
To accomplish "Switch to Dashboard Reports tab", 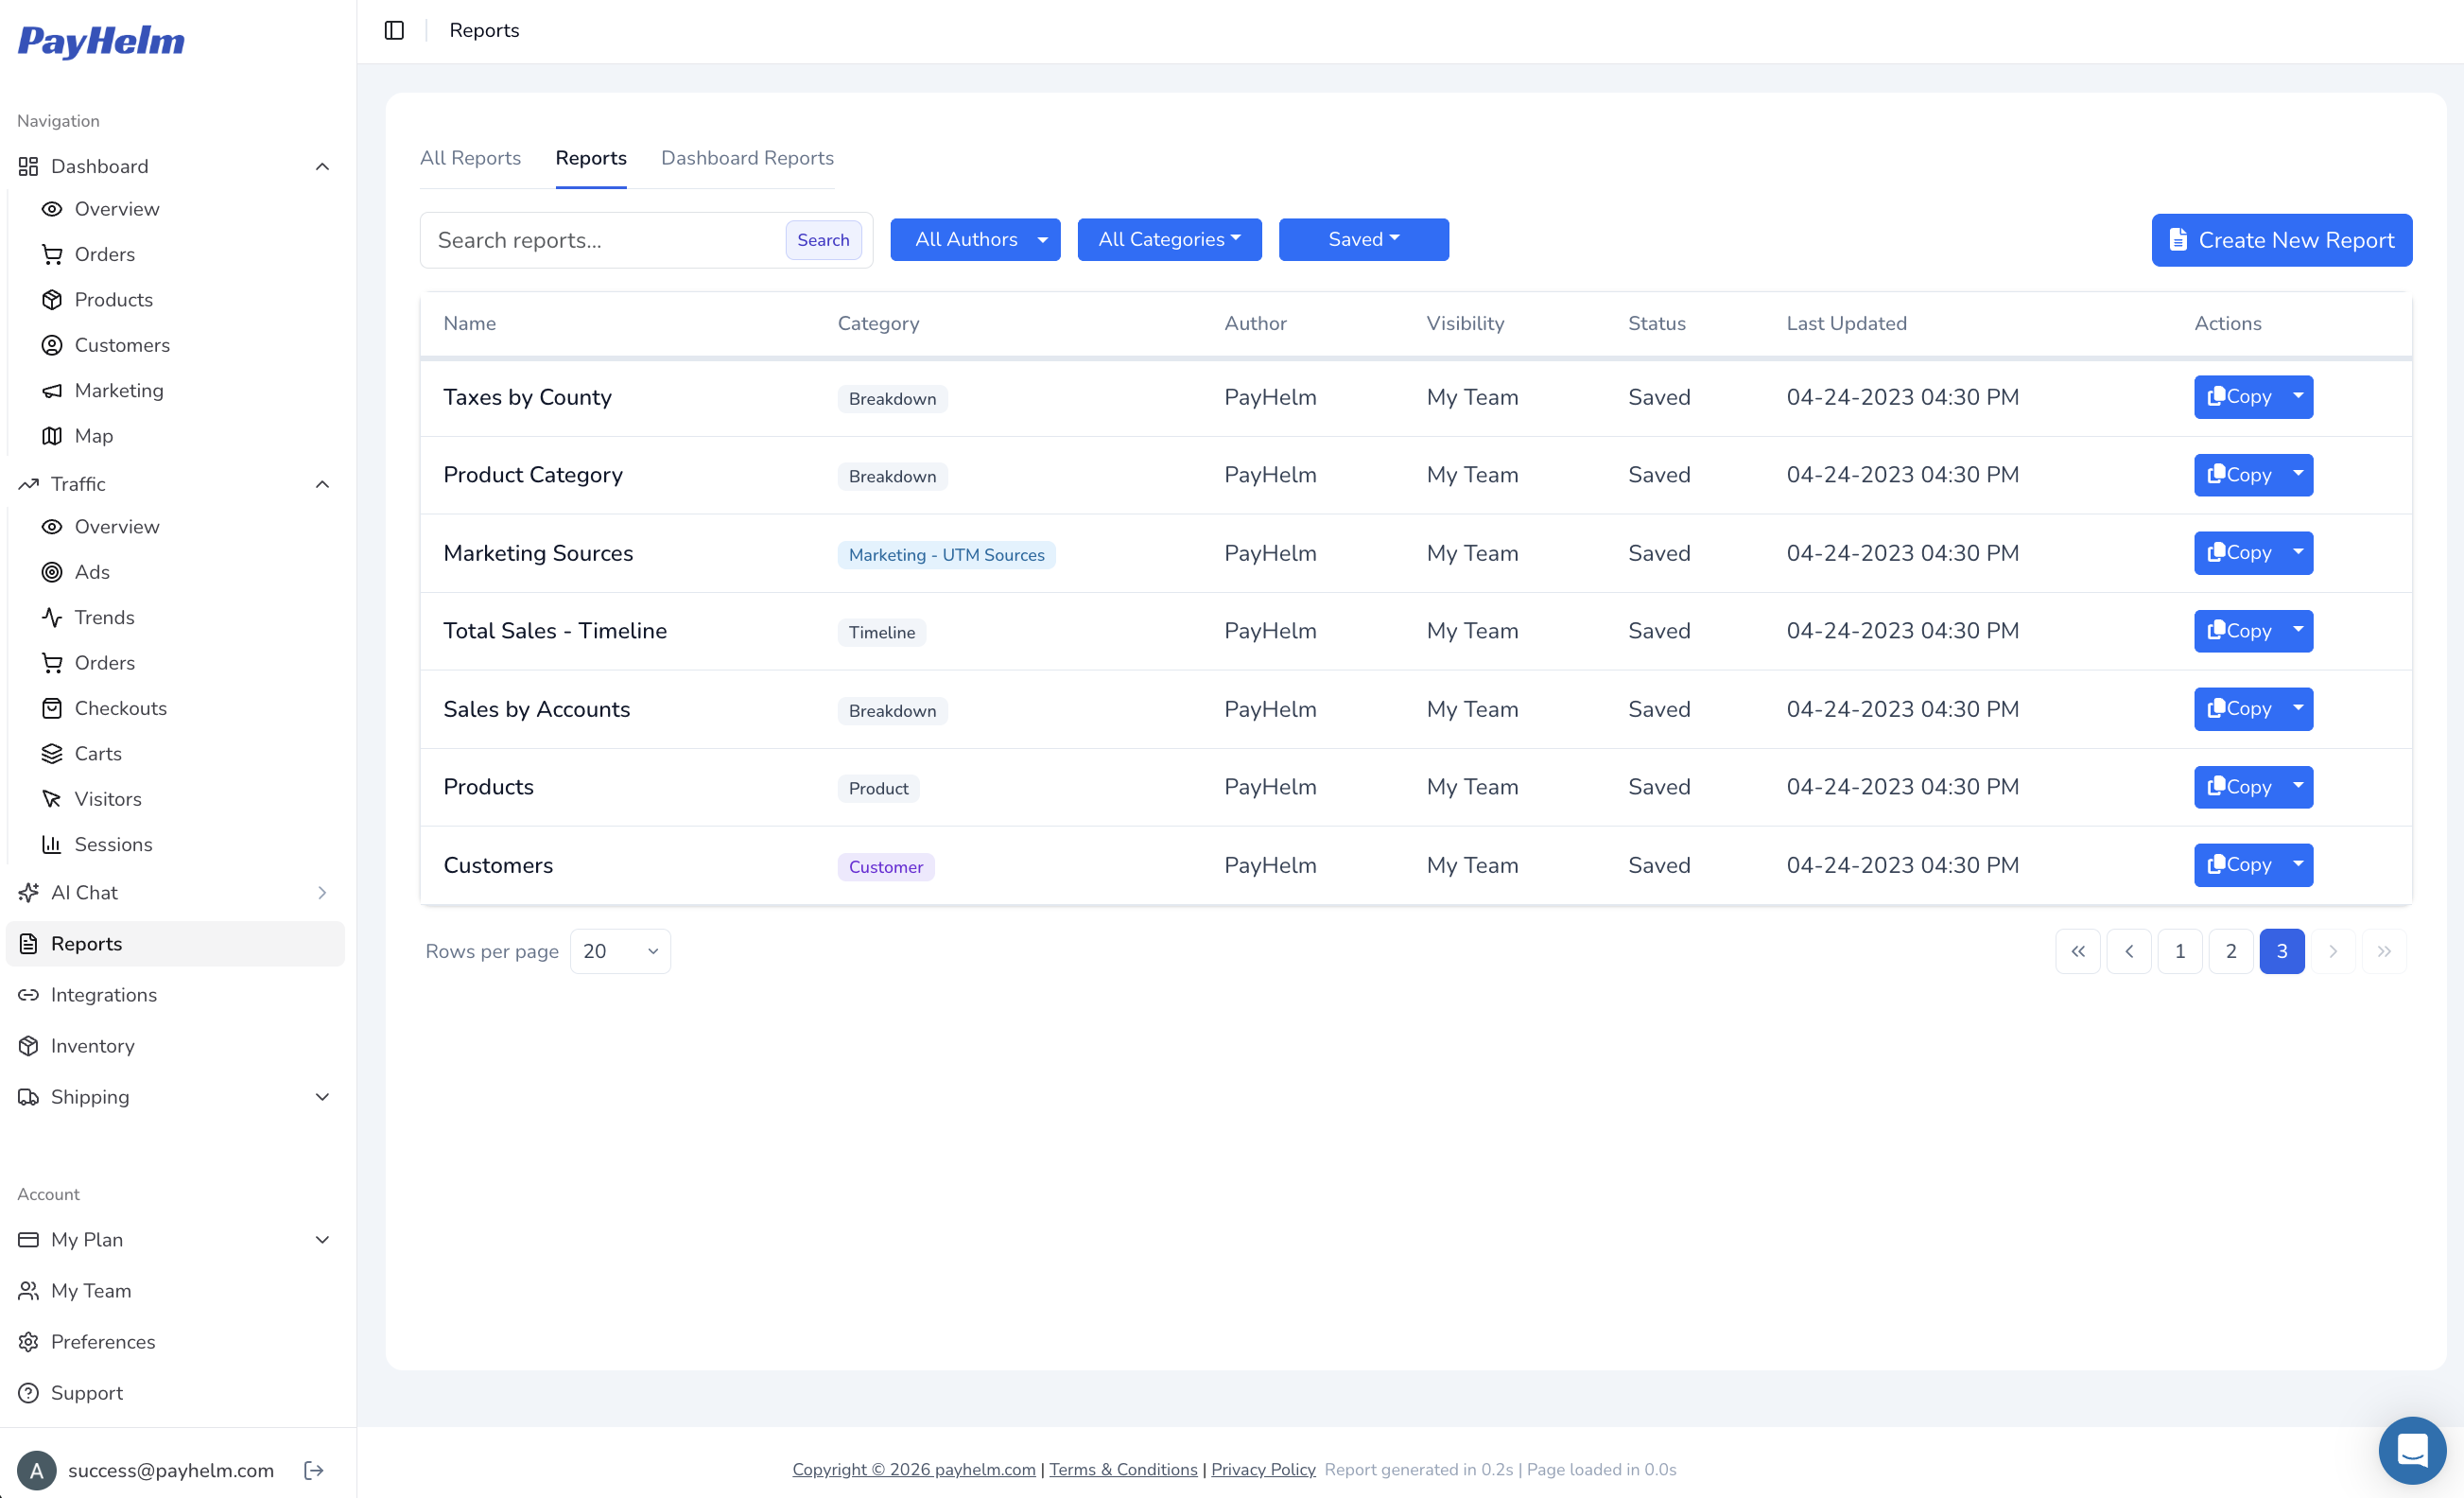I will pyautogui.click(x=747, y=158).
